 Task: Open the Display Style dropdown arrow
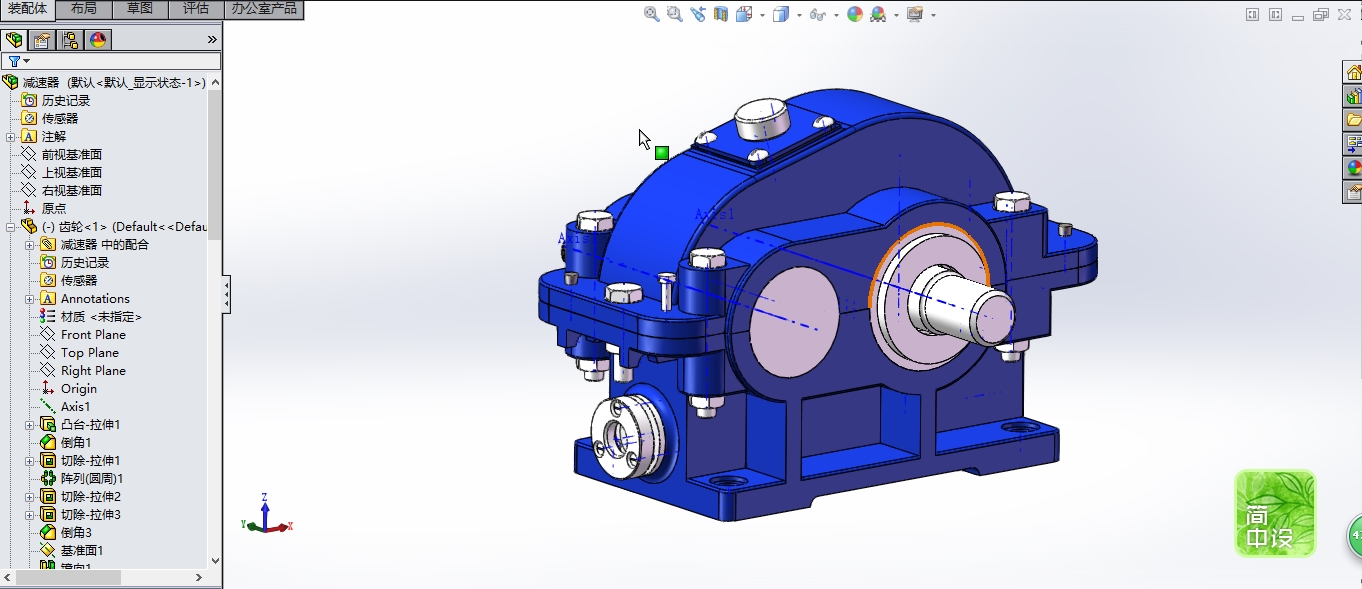[799, 15]
